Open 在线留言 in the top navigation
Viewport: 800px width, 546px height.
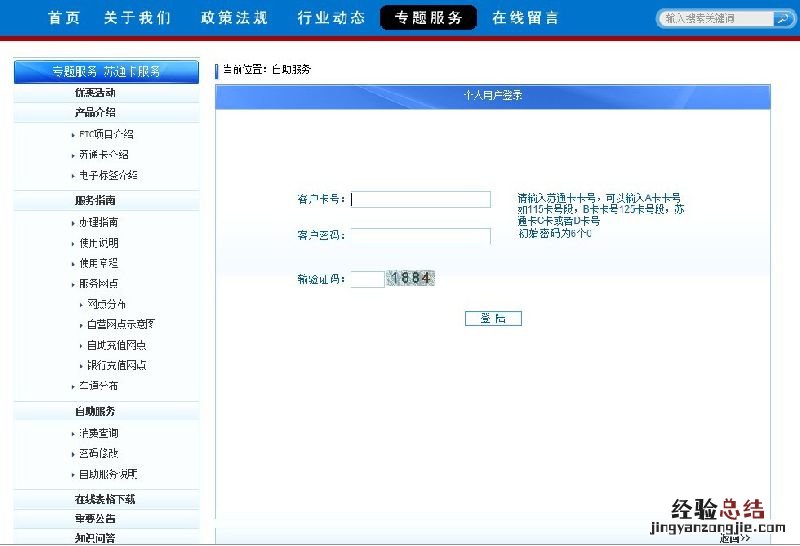pyautogui.click(x=525, y=18)
